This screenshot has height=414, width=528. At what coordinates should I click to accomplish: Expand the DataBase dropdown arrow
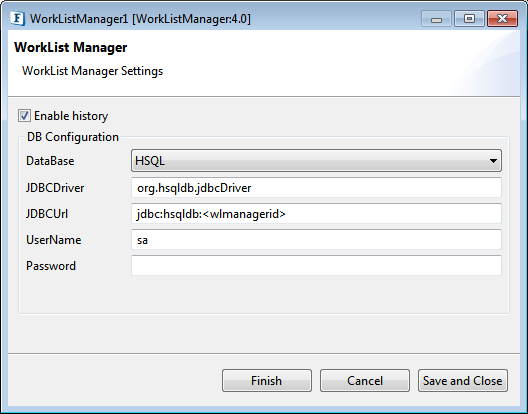493,161
